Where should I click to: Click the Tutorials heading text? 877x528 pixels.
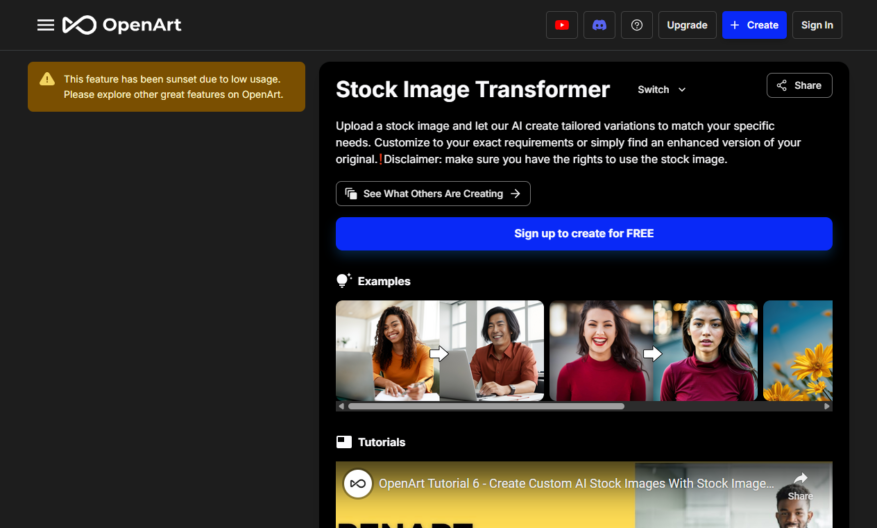pyautogui.click(x=381, y=442)
